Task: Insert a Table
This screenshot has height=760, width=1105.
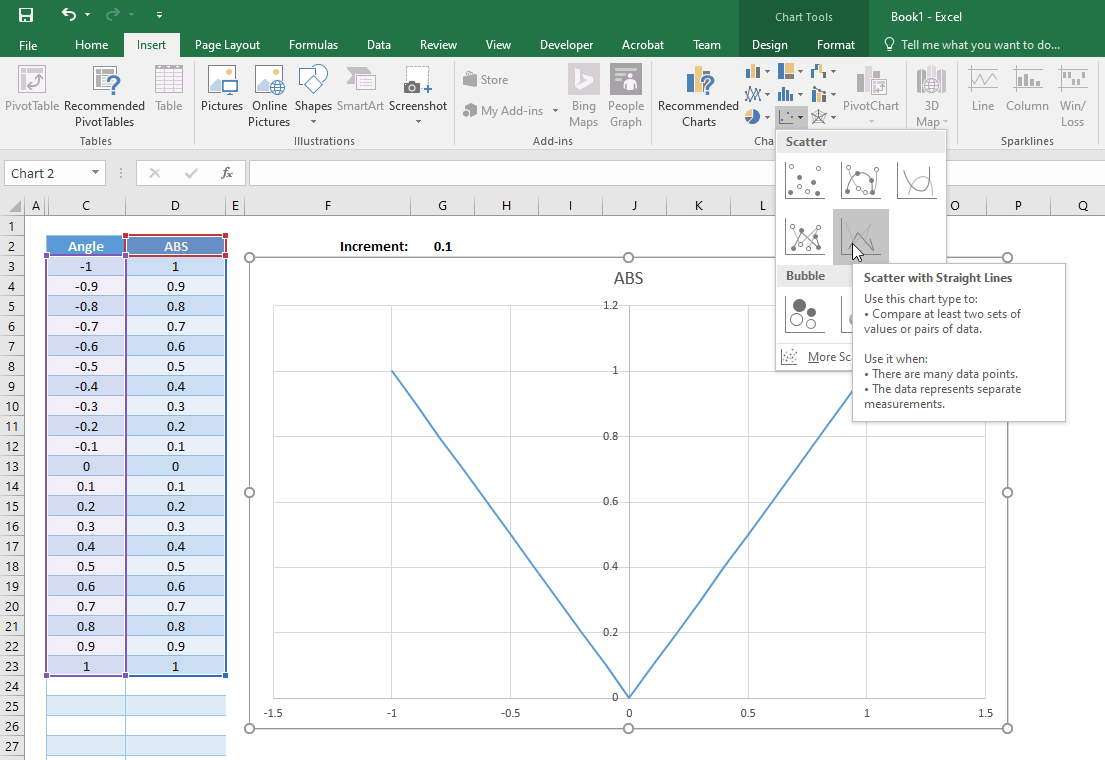Action: click(168, 97)
